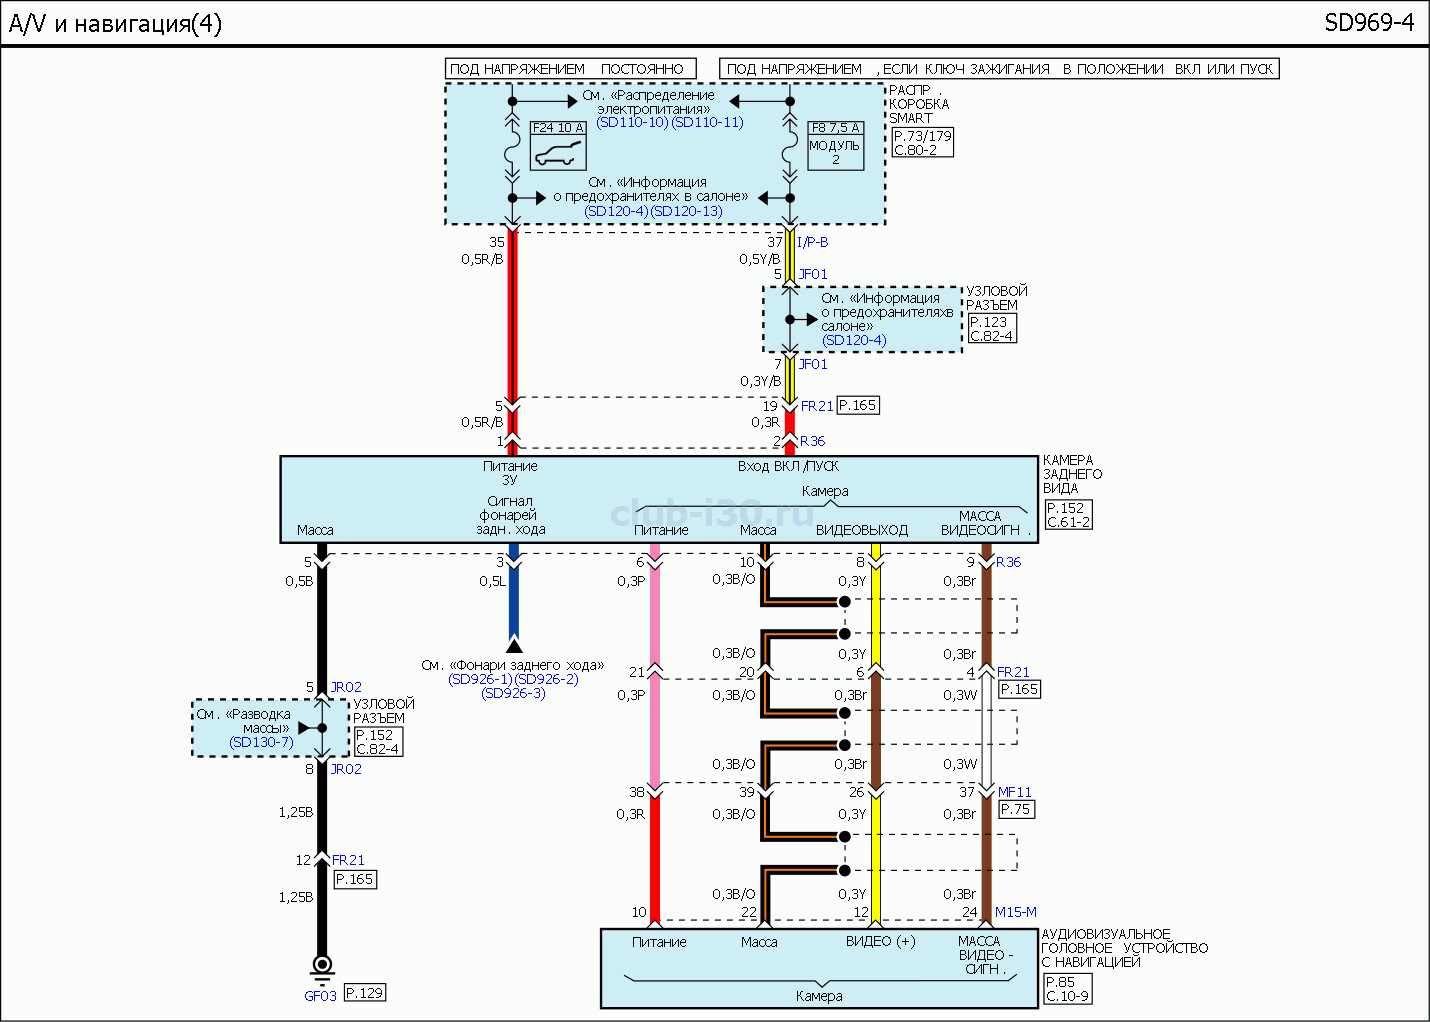Click the 'A/V и навигация(4)' title
The width and height of the screenshot is (1430, 1022).
click(x=115, y=24)
